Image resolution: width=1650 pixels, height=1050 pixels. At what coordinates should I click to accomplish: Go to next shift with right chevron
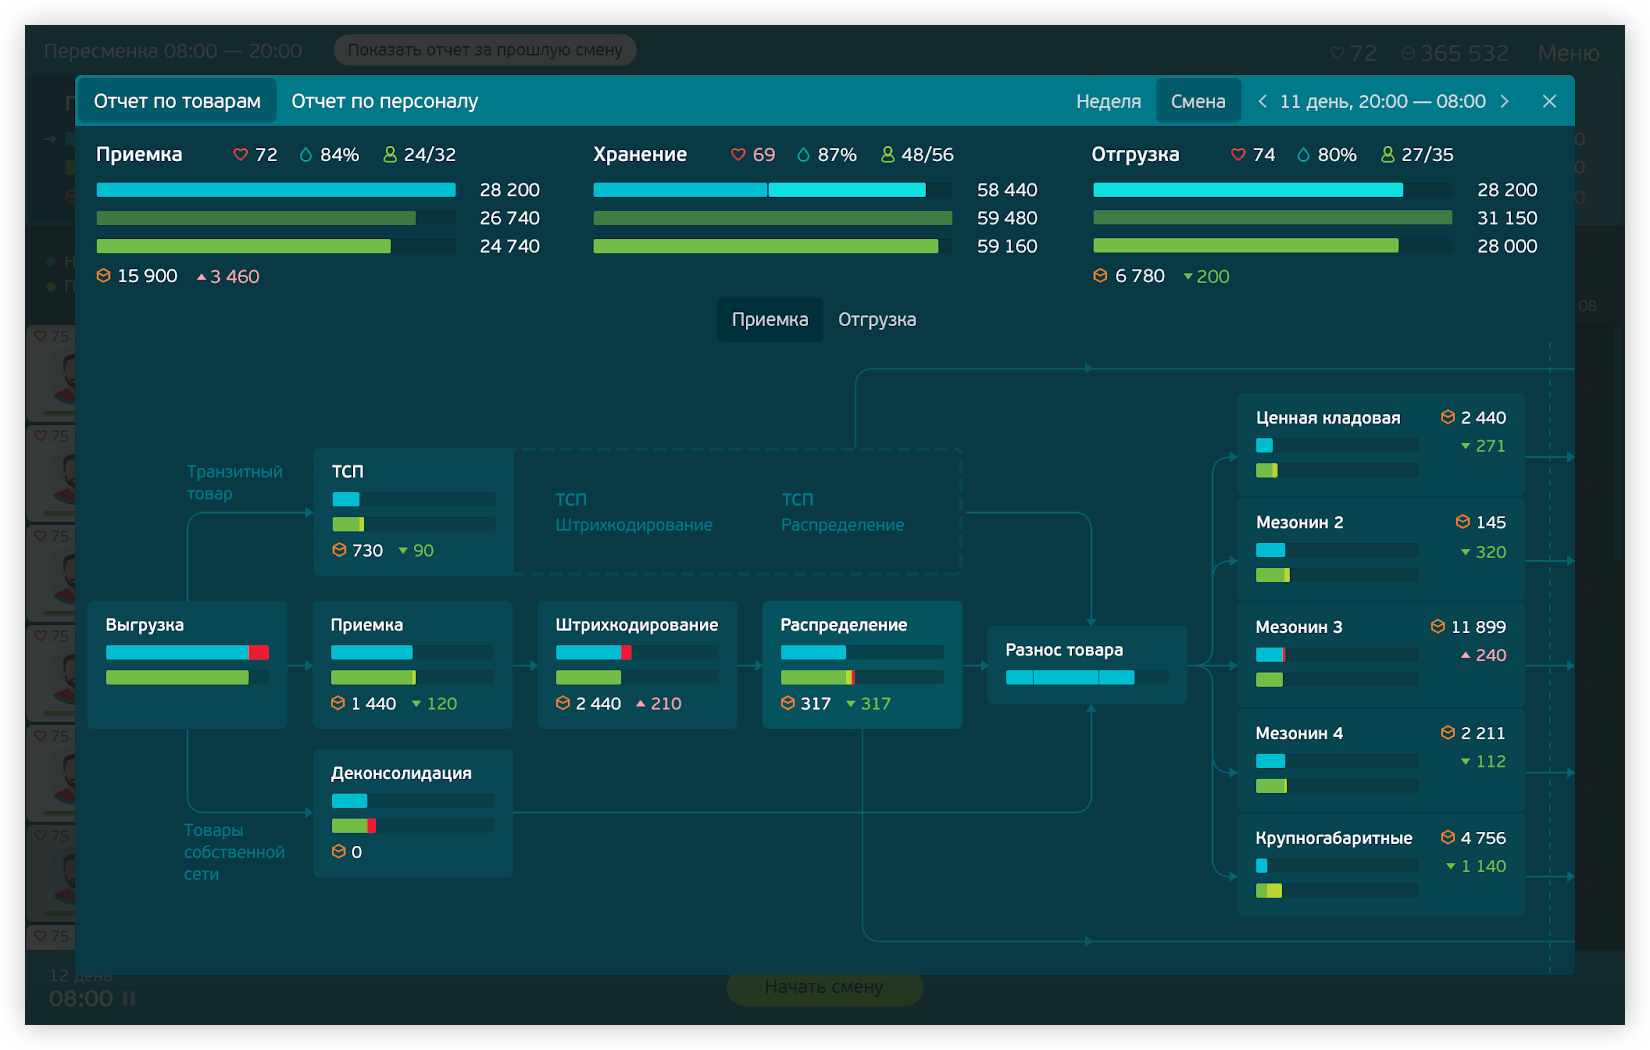(1504, 101)
